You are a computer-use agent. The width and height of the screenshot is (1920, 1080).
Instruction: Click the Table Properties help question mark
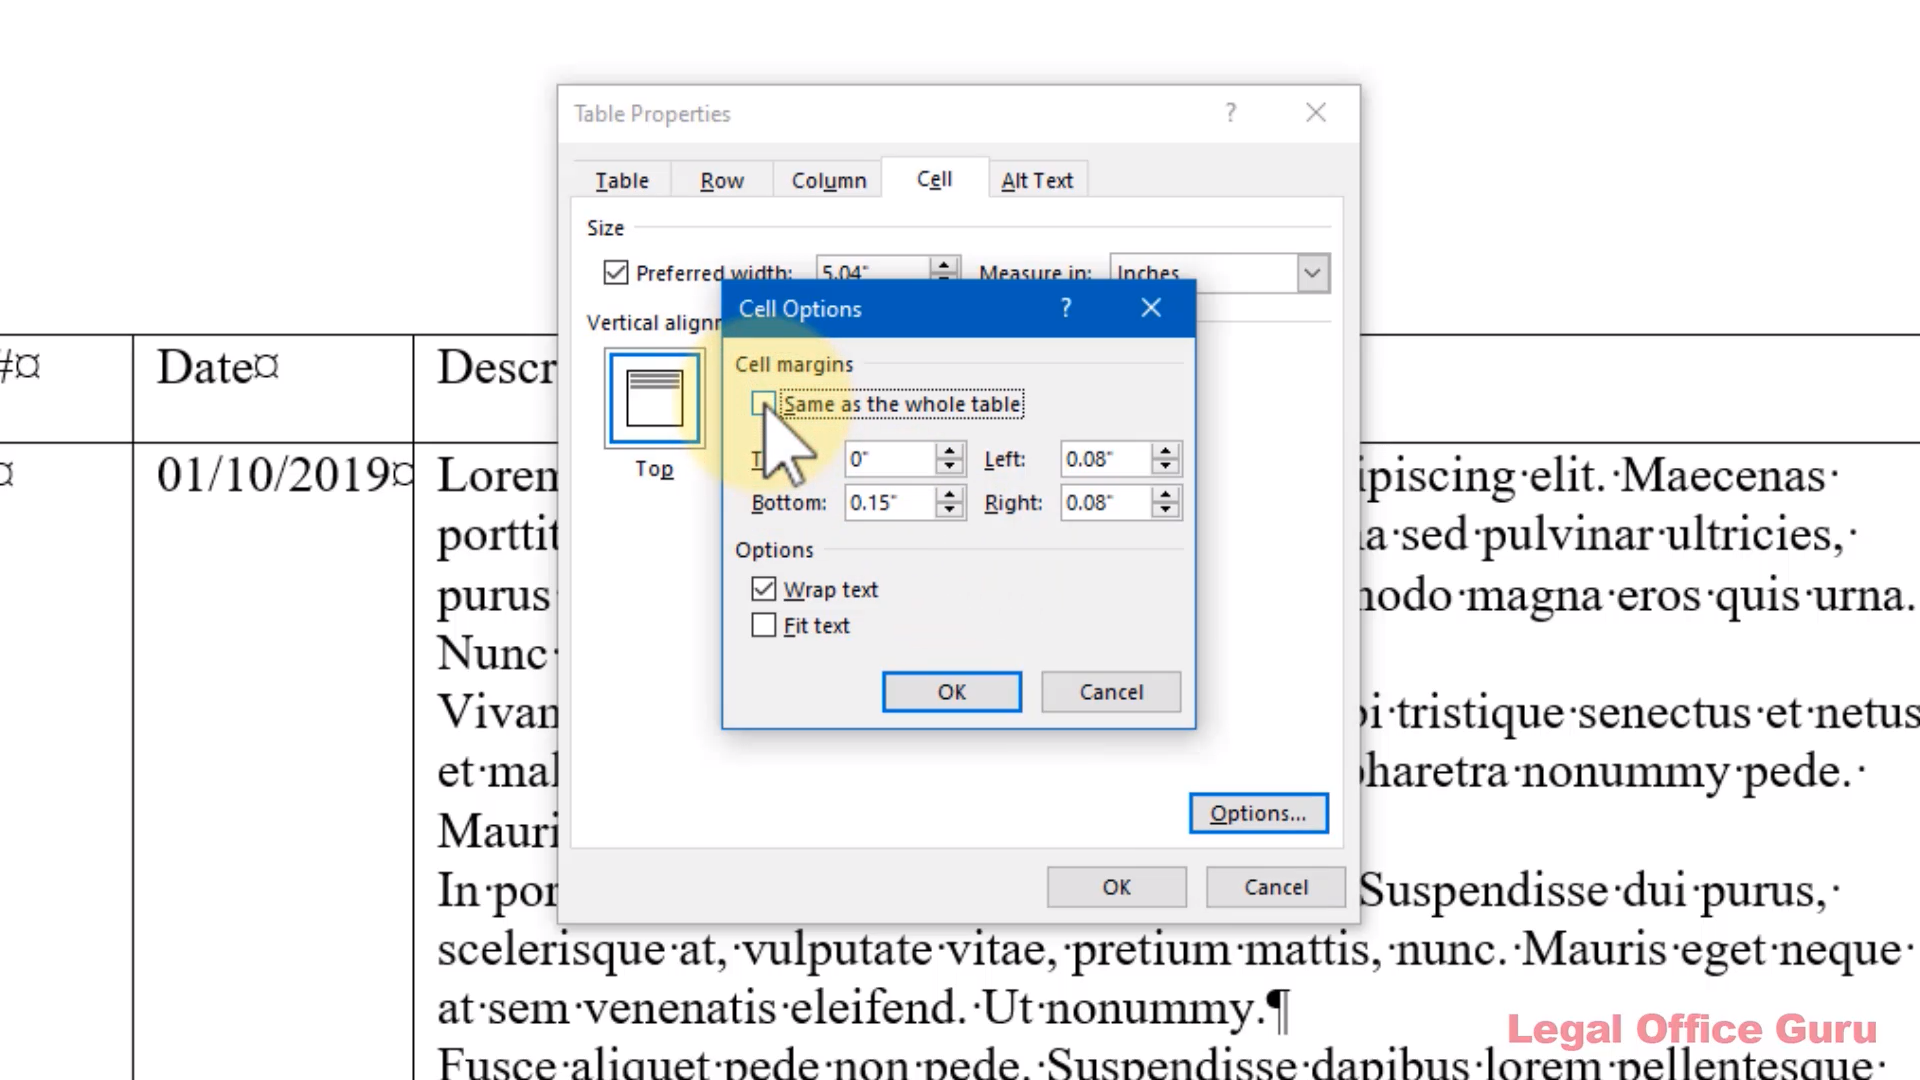(1230, 113)
